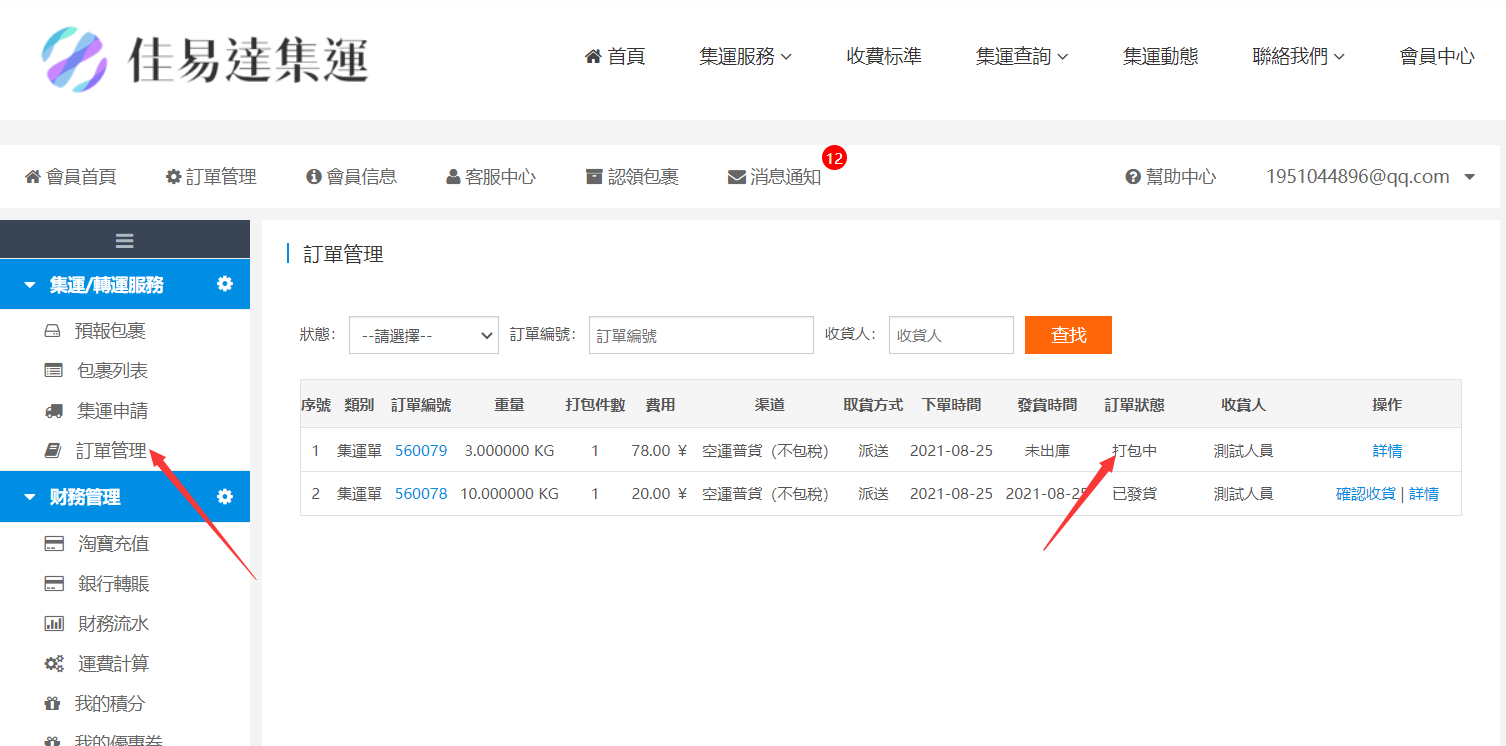Screen dimensions: 1506x746
Task: Open 淘寶充值 in sidebar
Action: point(114,544)
